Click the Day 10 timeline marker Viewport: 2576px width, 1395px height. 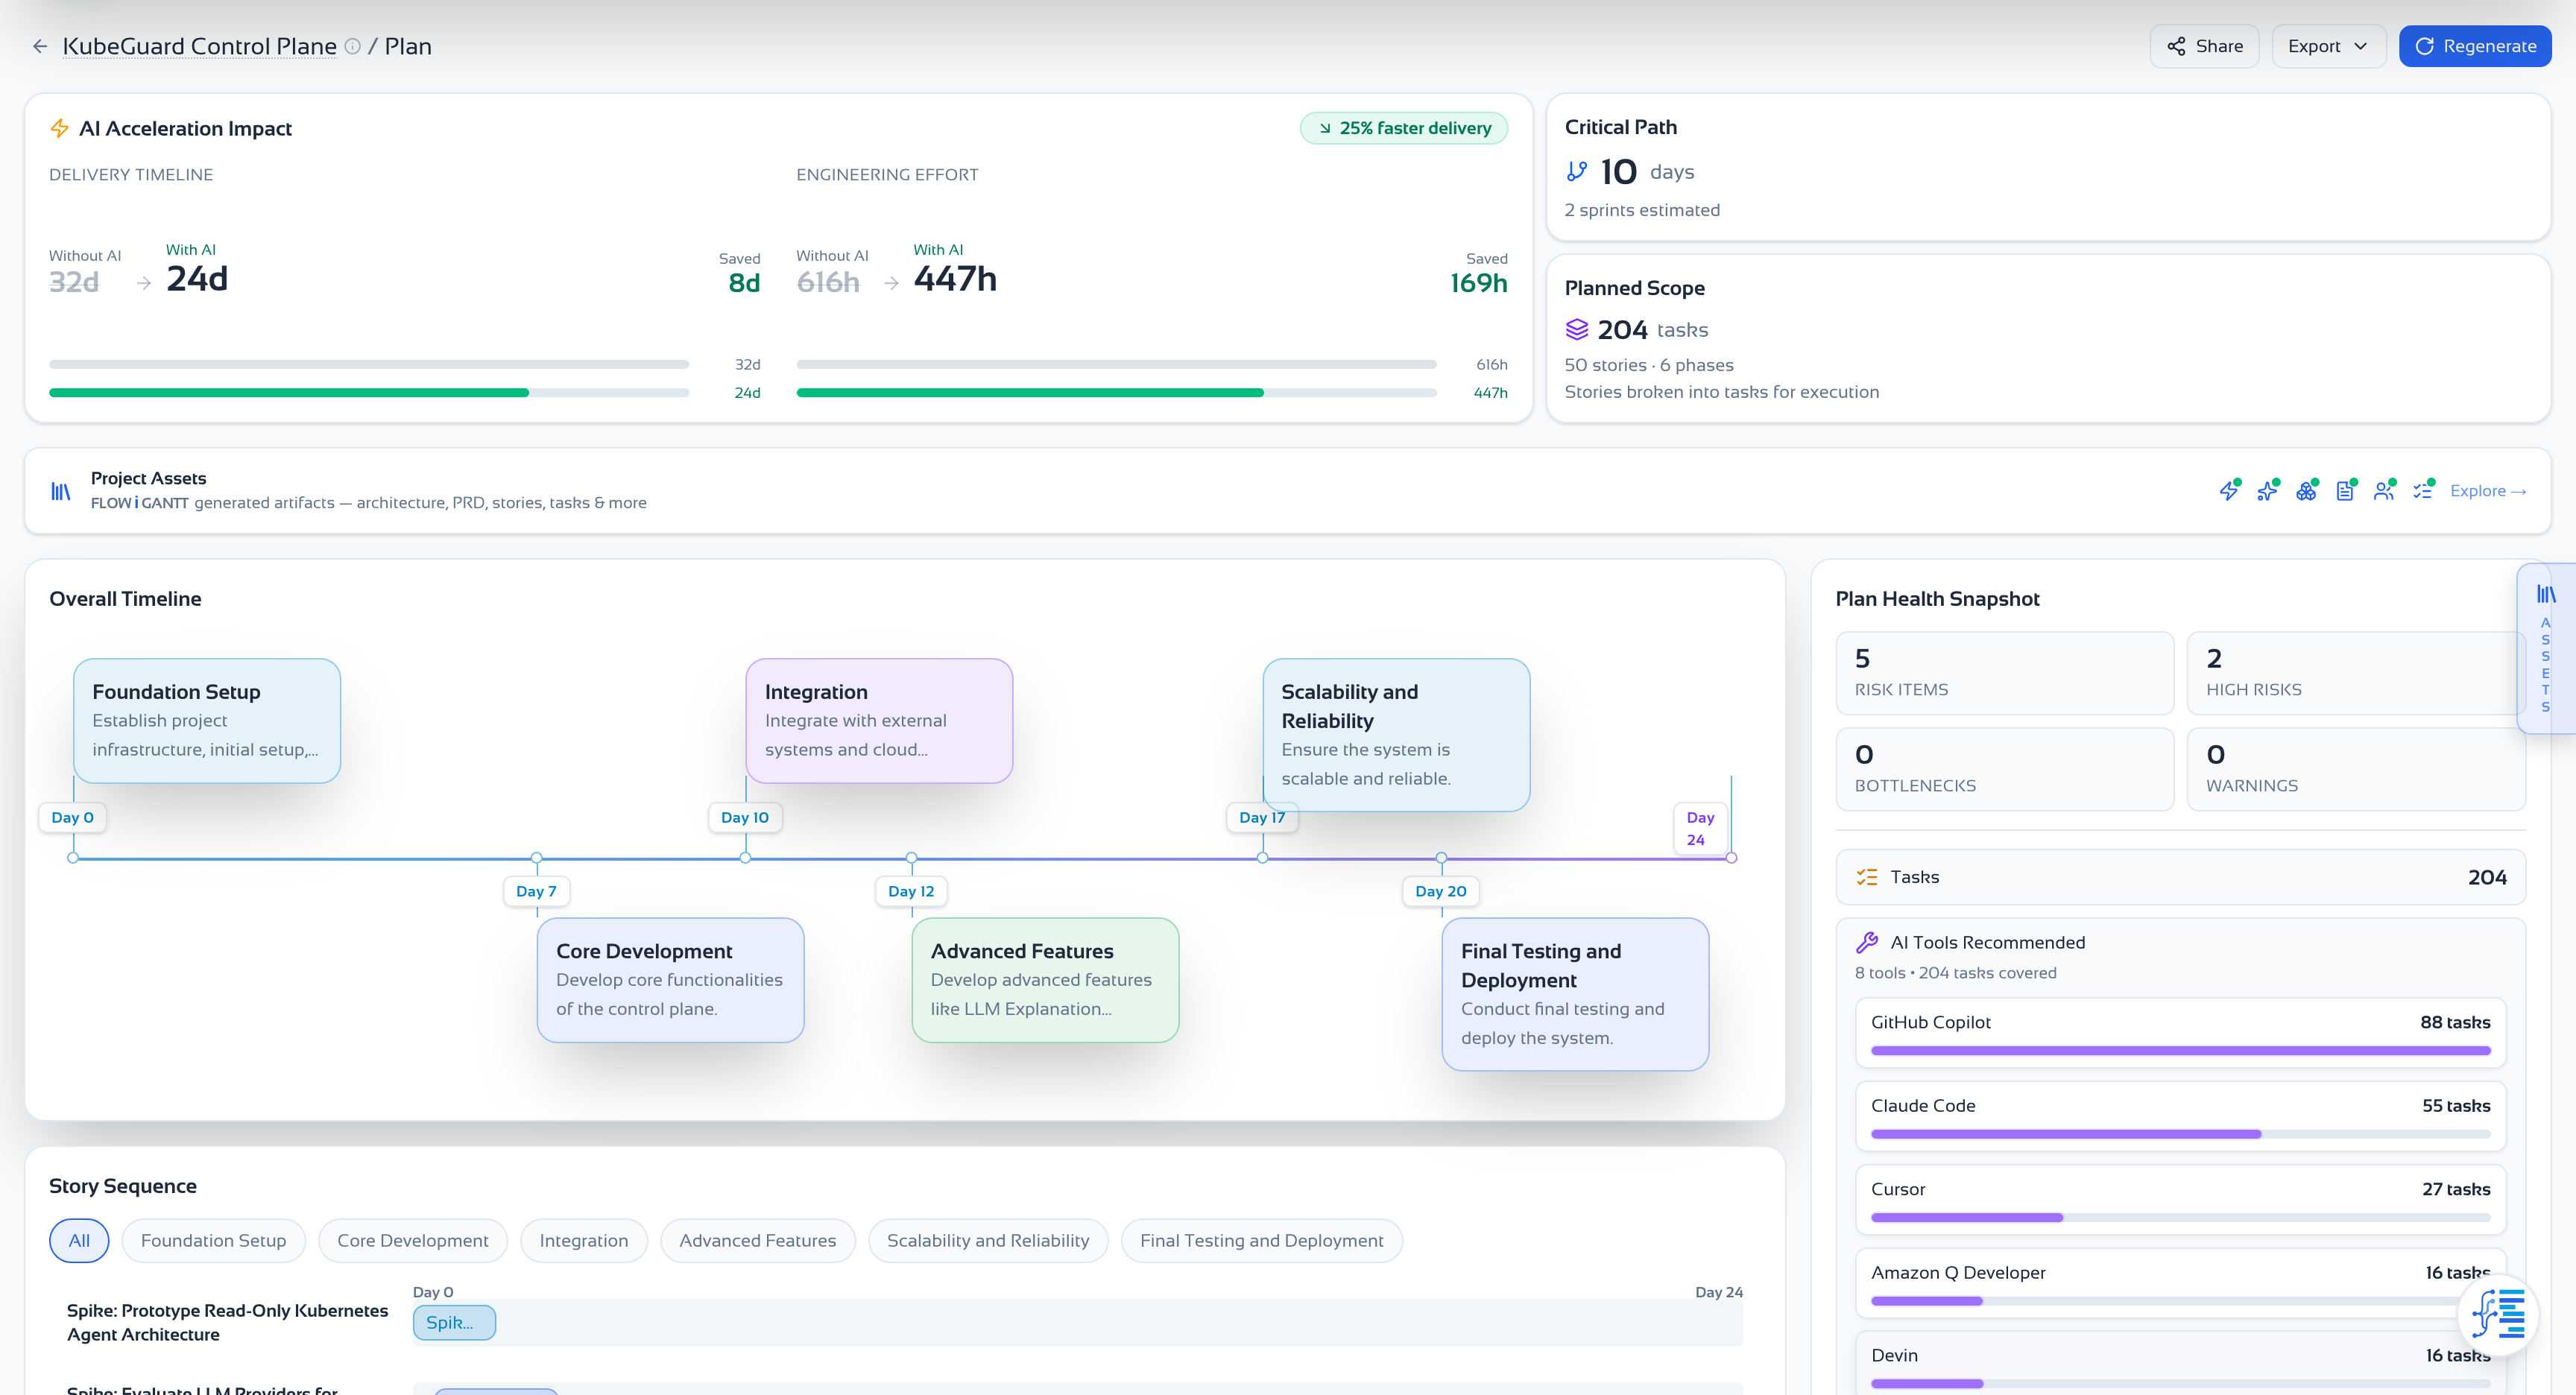[745, 817]
